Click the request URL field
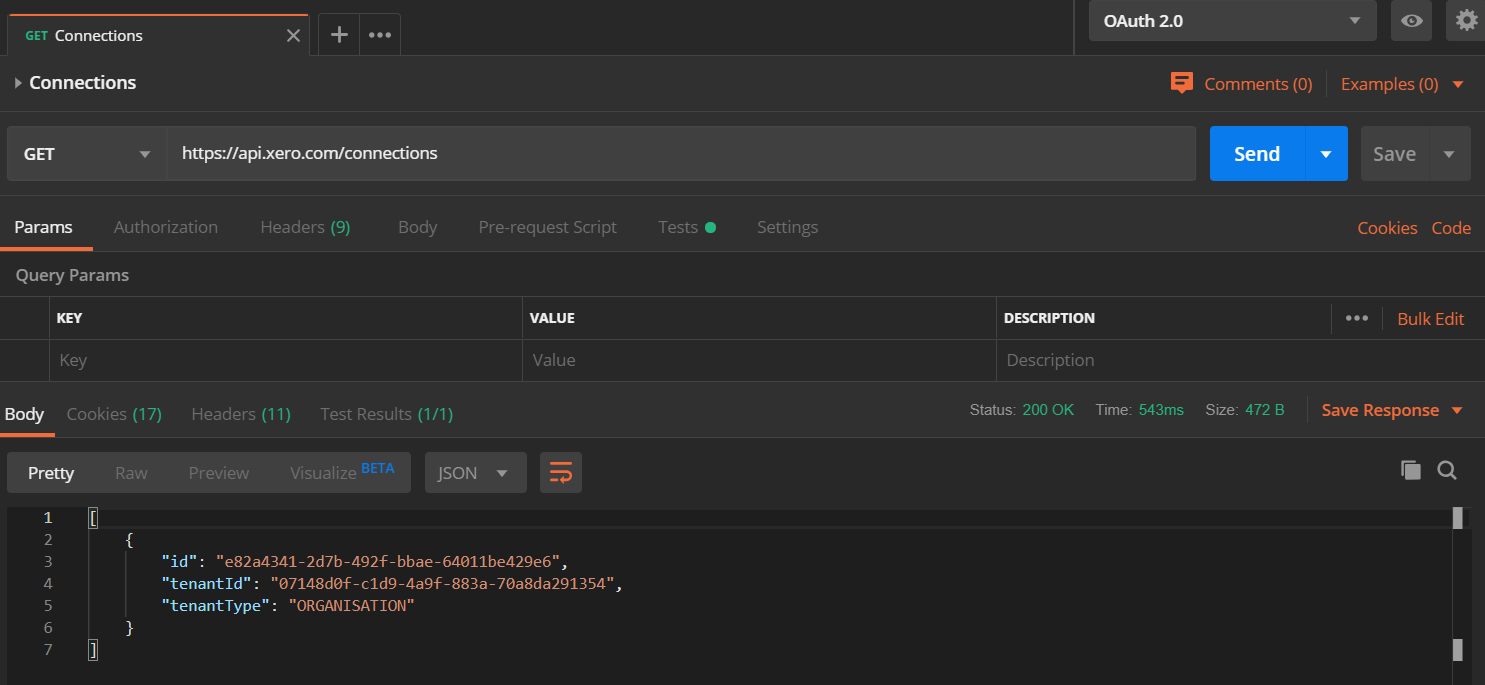Image resolution: width=1485 pixels, height=685 pixels. (x=681, y=154)
